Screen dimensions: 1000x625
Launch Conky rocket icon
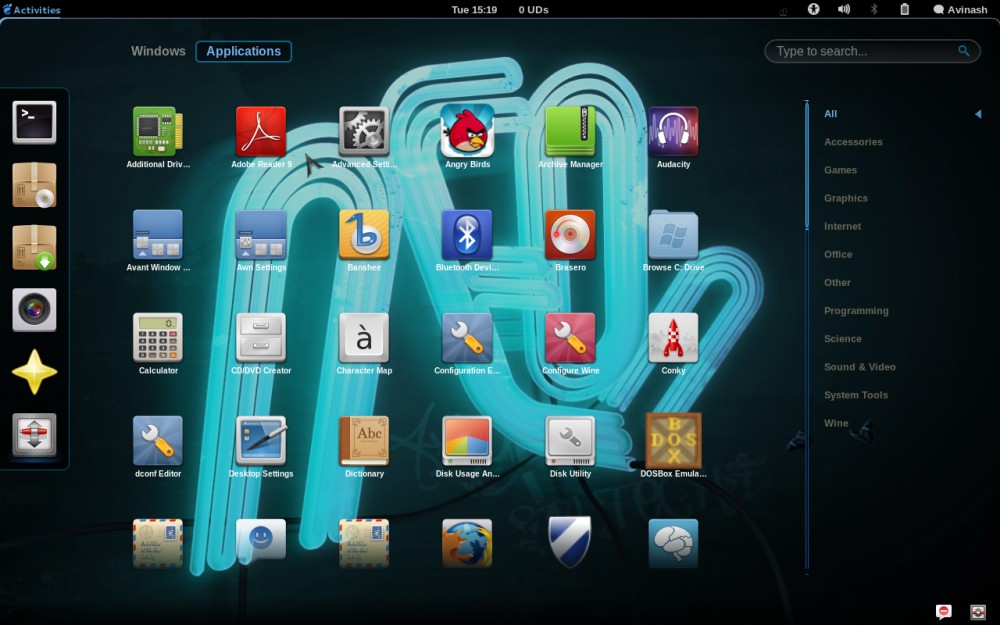[x=673, y=338]
